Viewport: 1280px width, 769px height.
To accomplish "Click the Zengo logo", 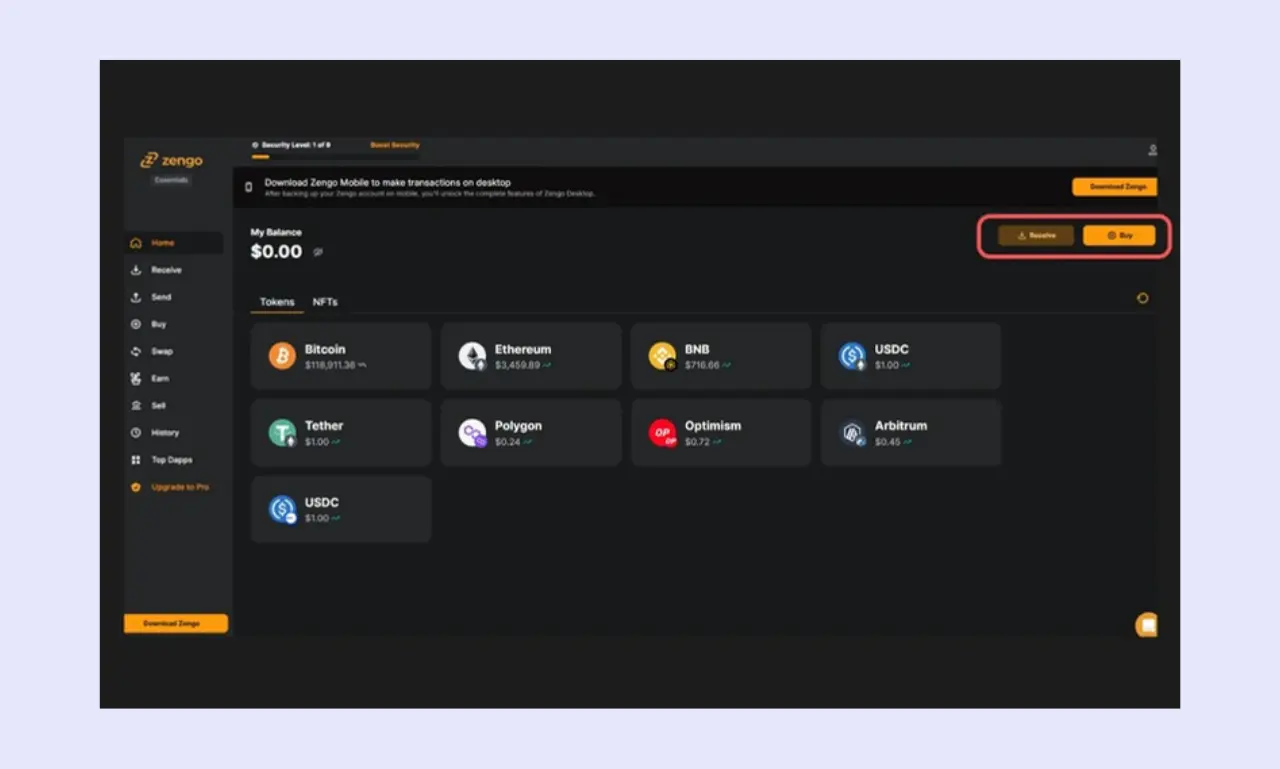I will coord(171,160).
